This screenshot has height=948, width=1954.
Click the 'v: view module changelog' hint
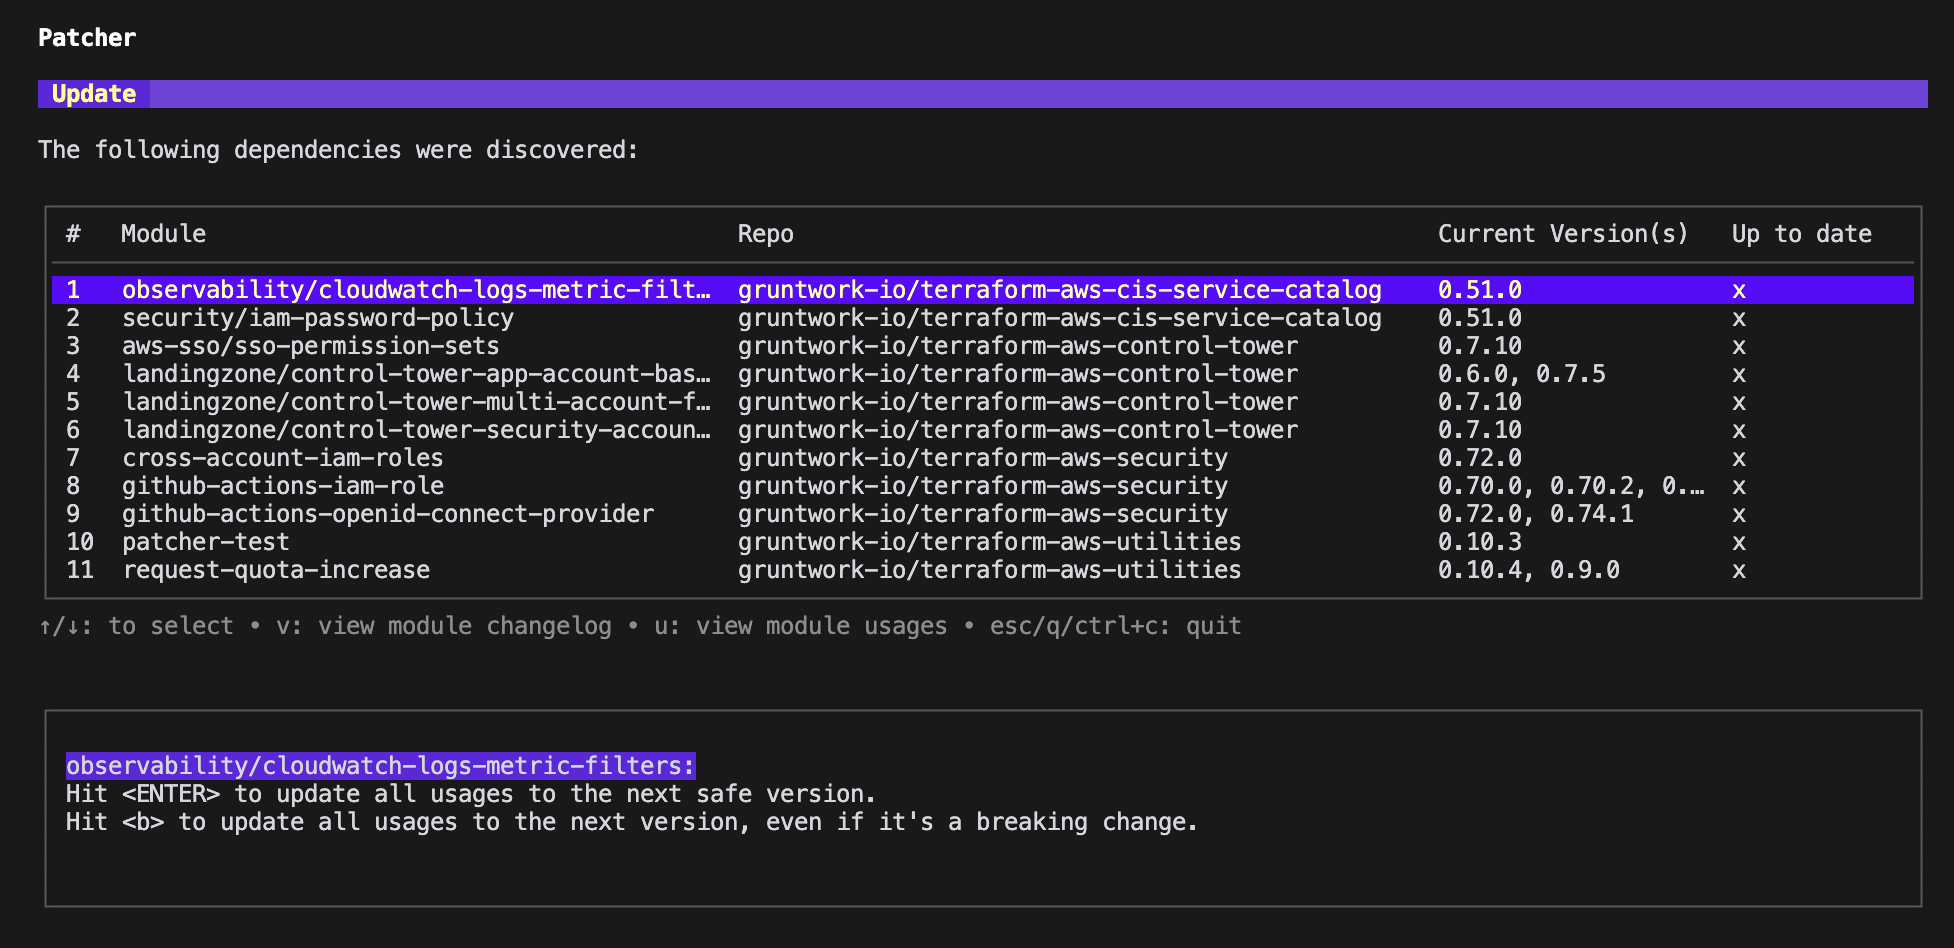pos(444,626)
